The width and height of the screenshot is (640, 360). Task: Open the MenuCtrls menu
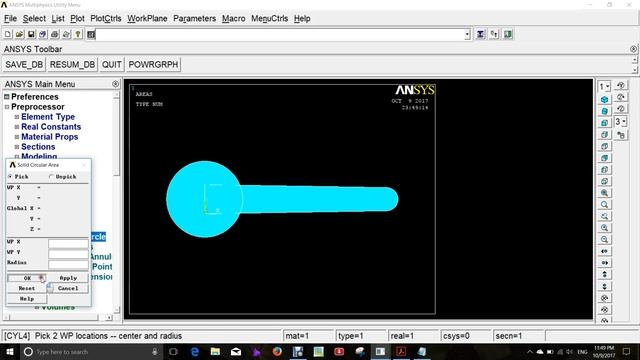pos(269,19)
